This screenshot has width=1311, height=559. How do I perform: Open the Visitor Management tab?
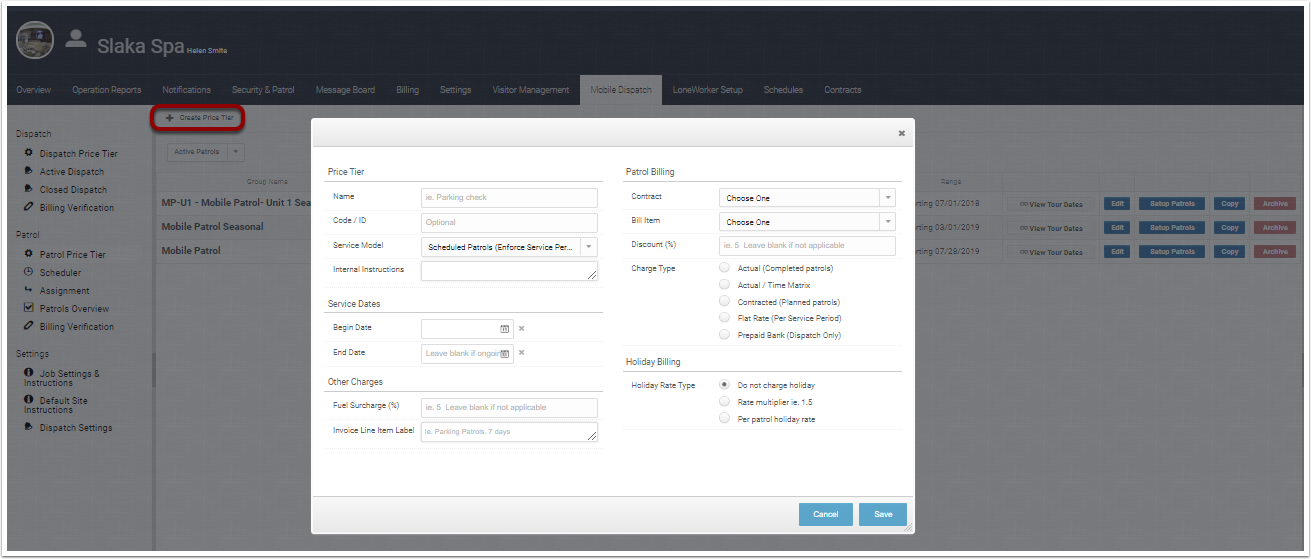[530, 90]
